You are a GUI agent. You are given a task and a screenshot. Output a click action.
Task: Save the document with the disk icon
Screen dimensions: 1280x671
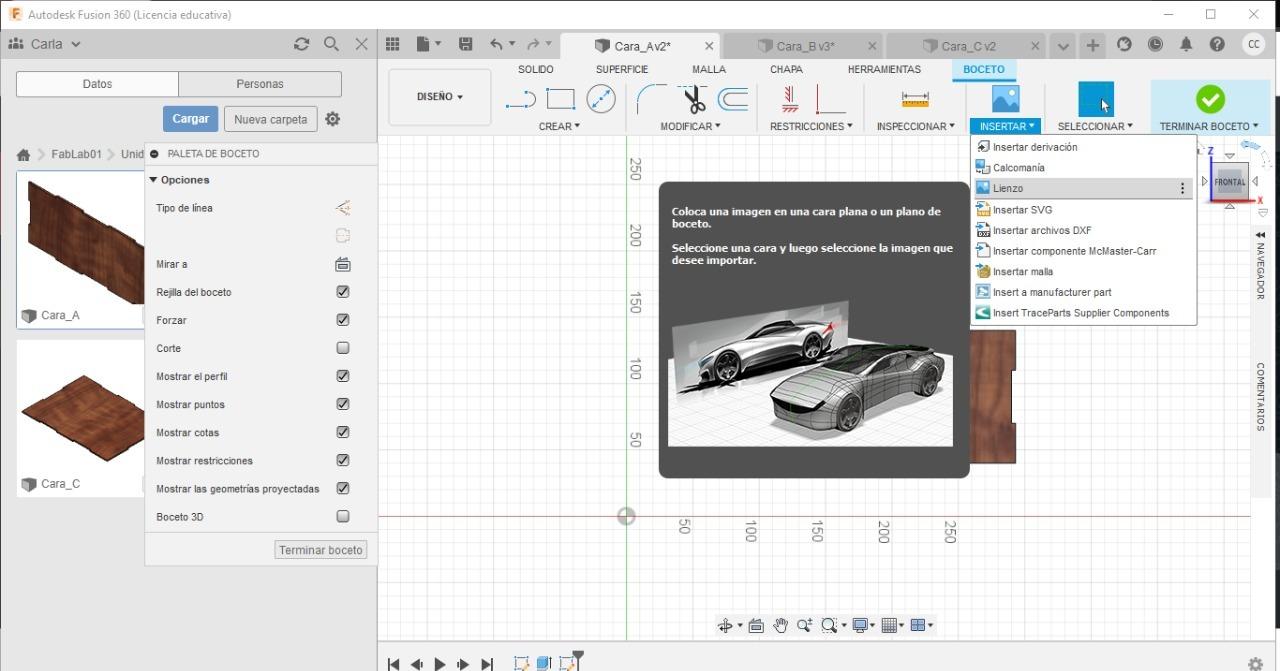coord(465,44)
